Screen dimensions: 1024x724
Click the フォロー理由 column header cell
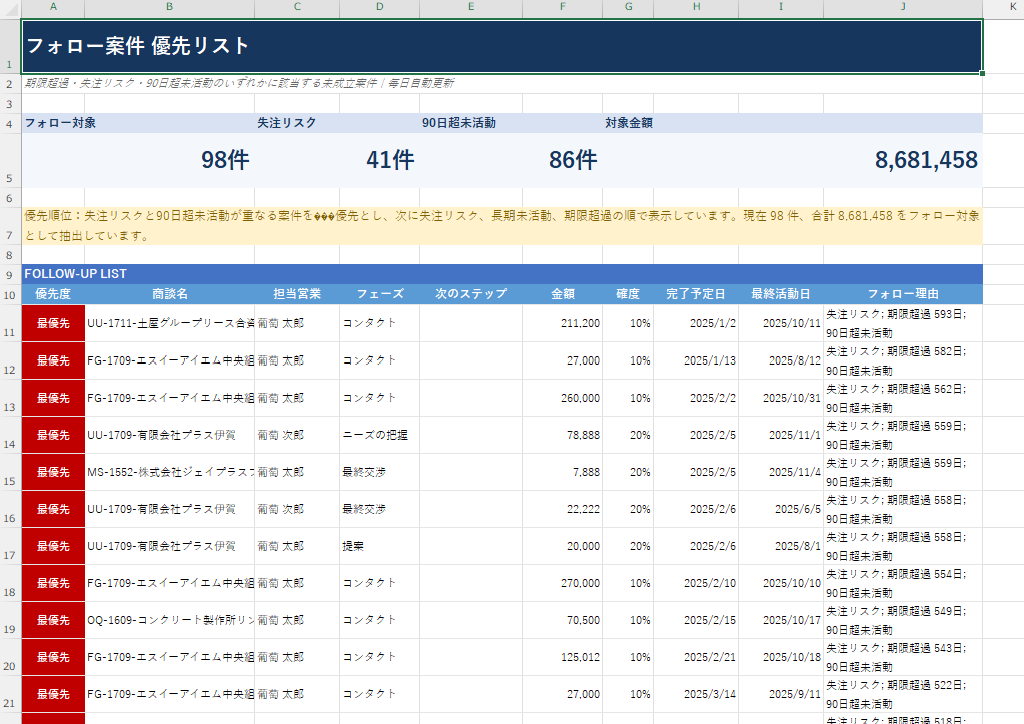[903, 294]
